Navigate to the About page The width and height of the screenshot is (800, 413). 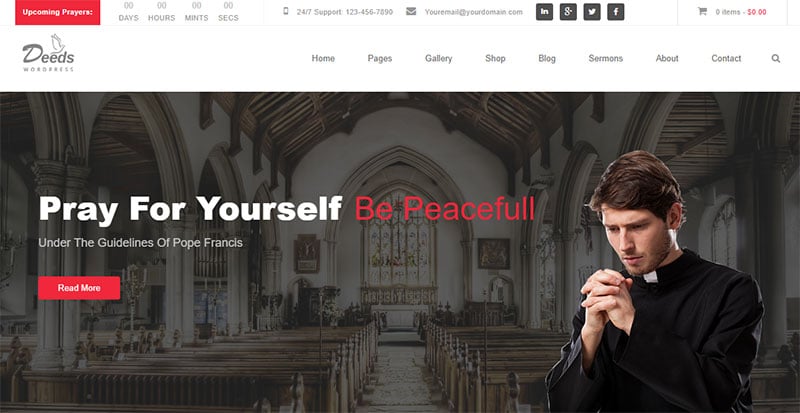pos(667,59)
